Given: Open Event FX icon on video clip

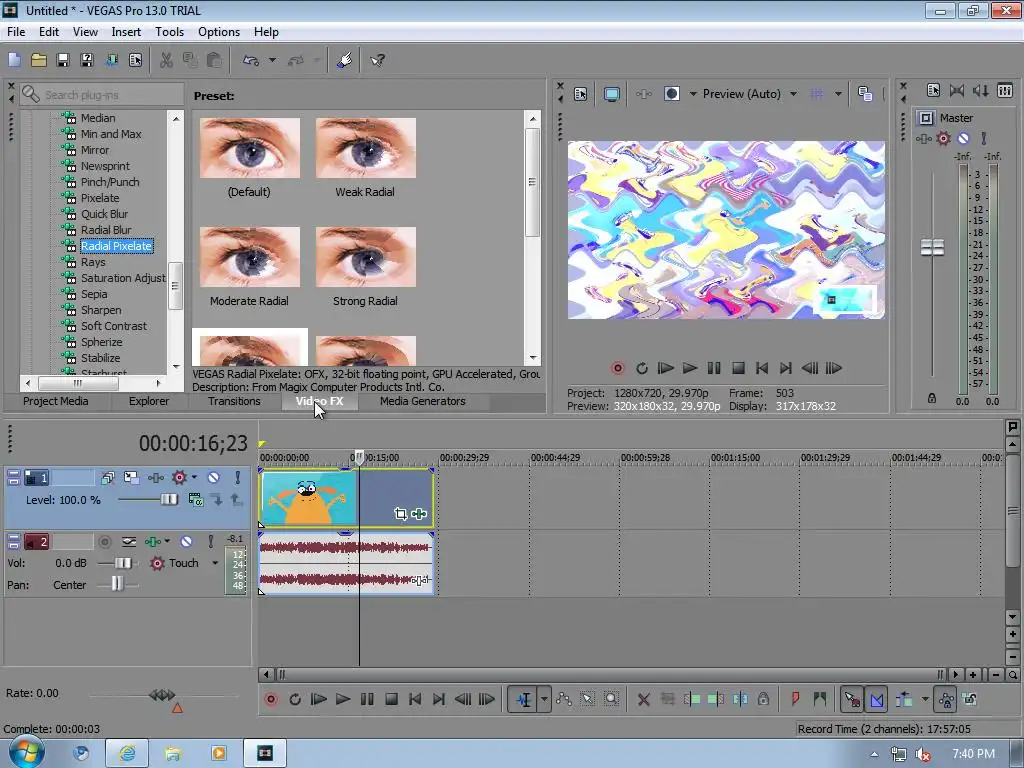Looking at the screenshot, I should click(x=419, y=514).
